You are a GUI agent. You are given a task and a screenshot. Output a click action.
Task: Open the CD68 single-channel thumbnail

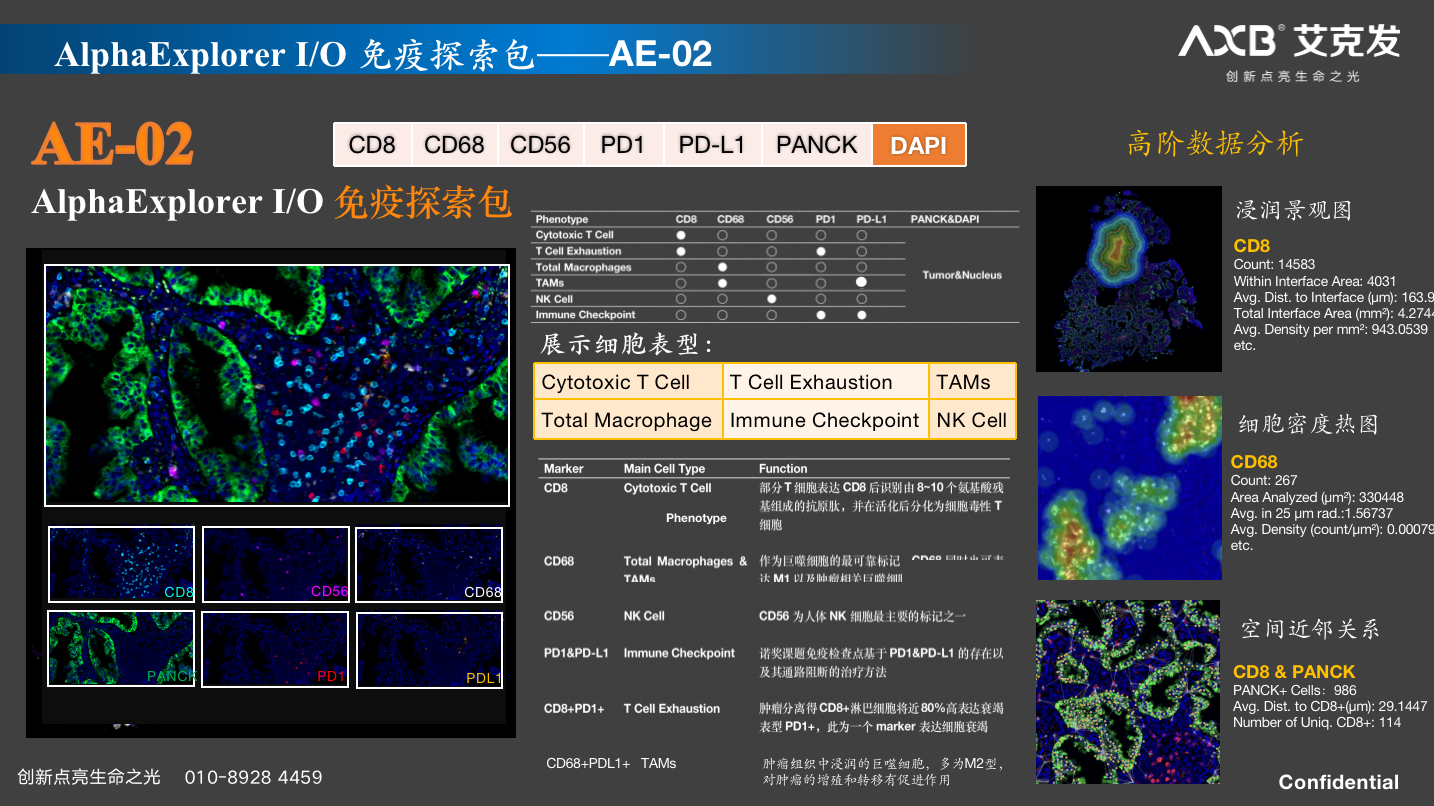(x=429, y=564)
